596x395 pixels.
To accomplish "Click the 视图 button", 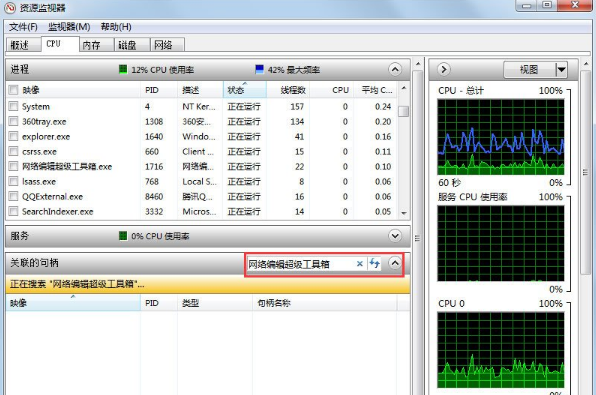I will (529, 70).
